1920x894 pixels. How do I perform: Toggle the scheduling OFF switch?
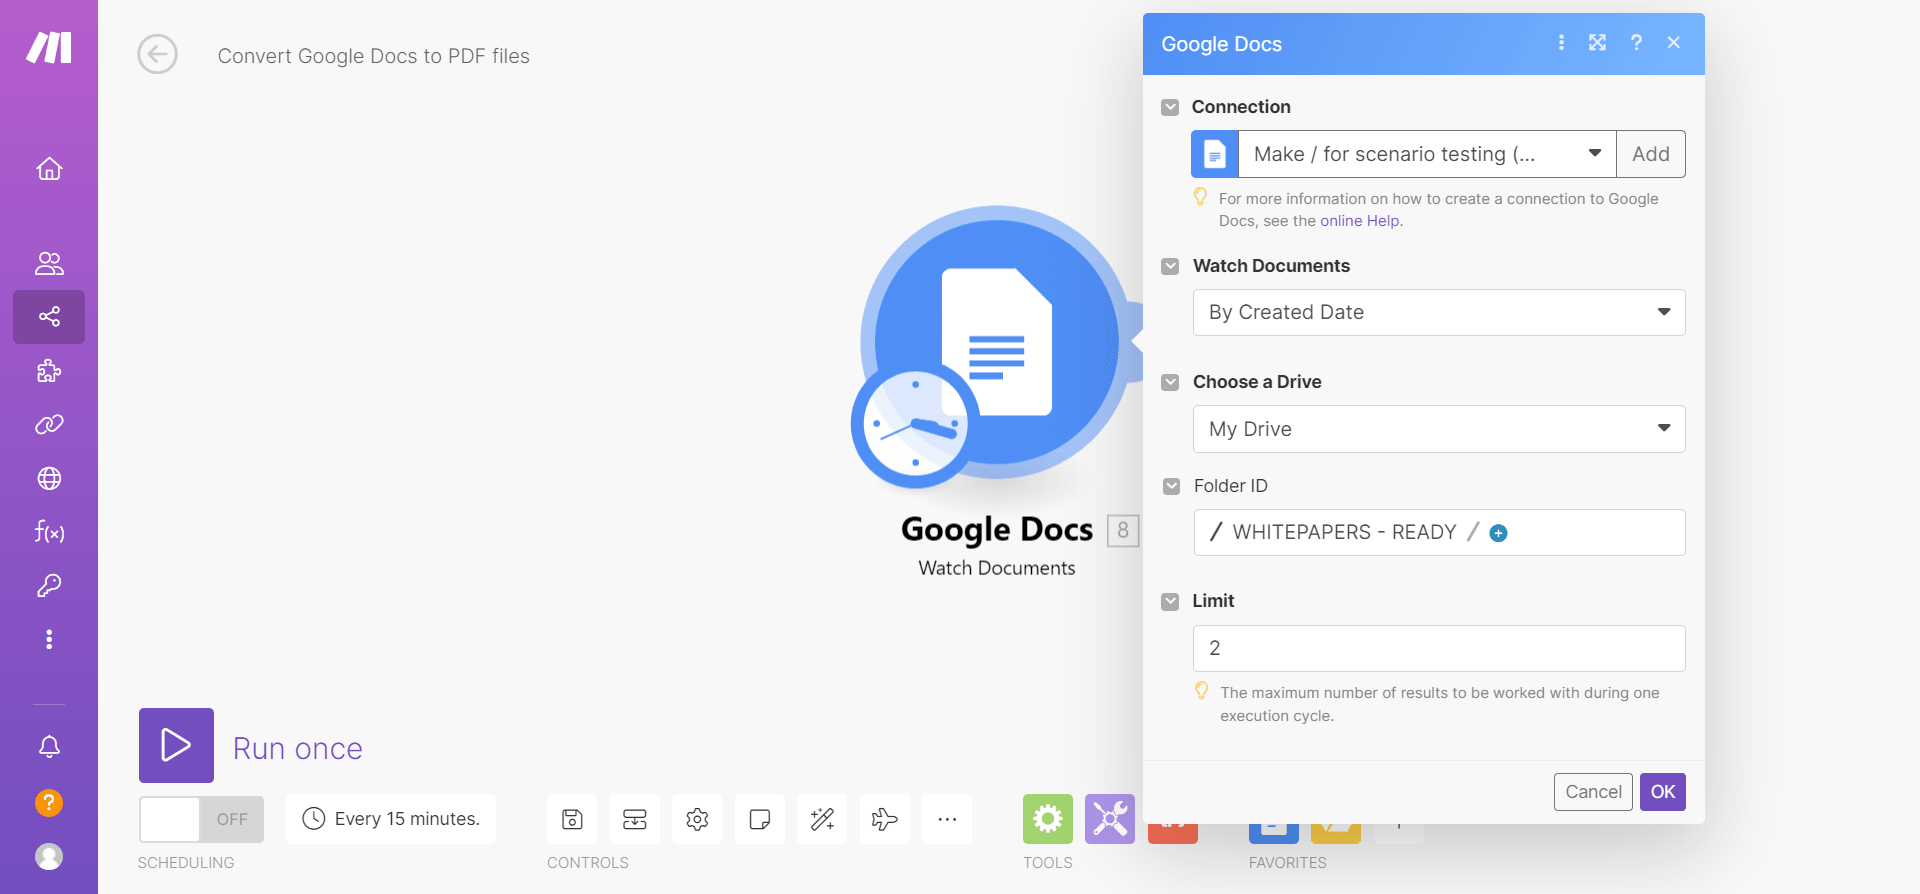tap(201, 820)
